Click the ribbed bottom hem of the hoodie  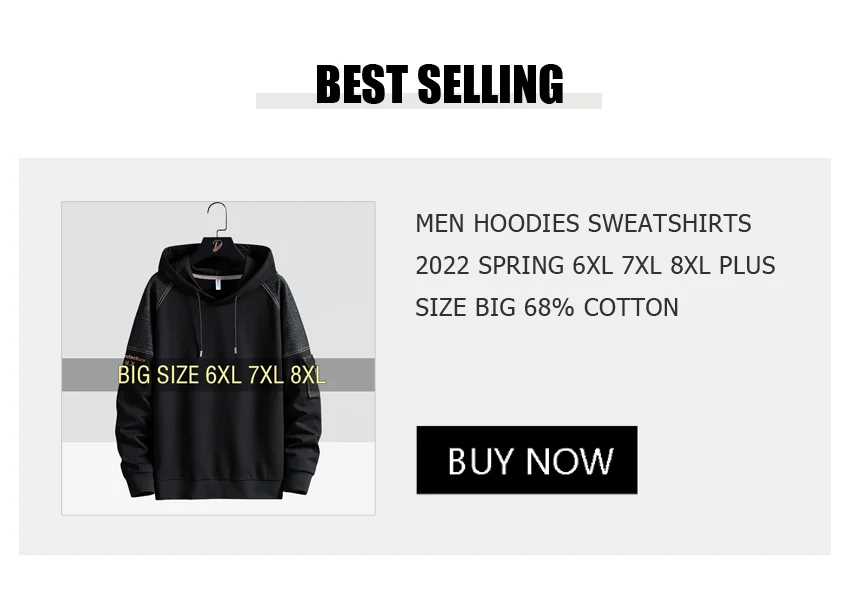[219, 489]
